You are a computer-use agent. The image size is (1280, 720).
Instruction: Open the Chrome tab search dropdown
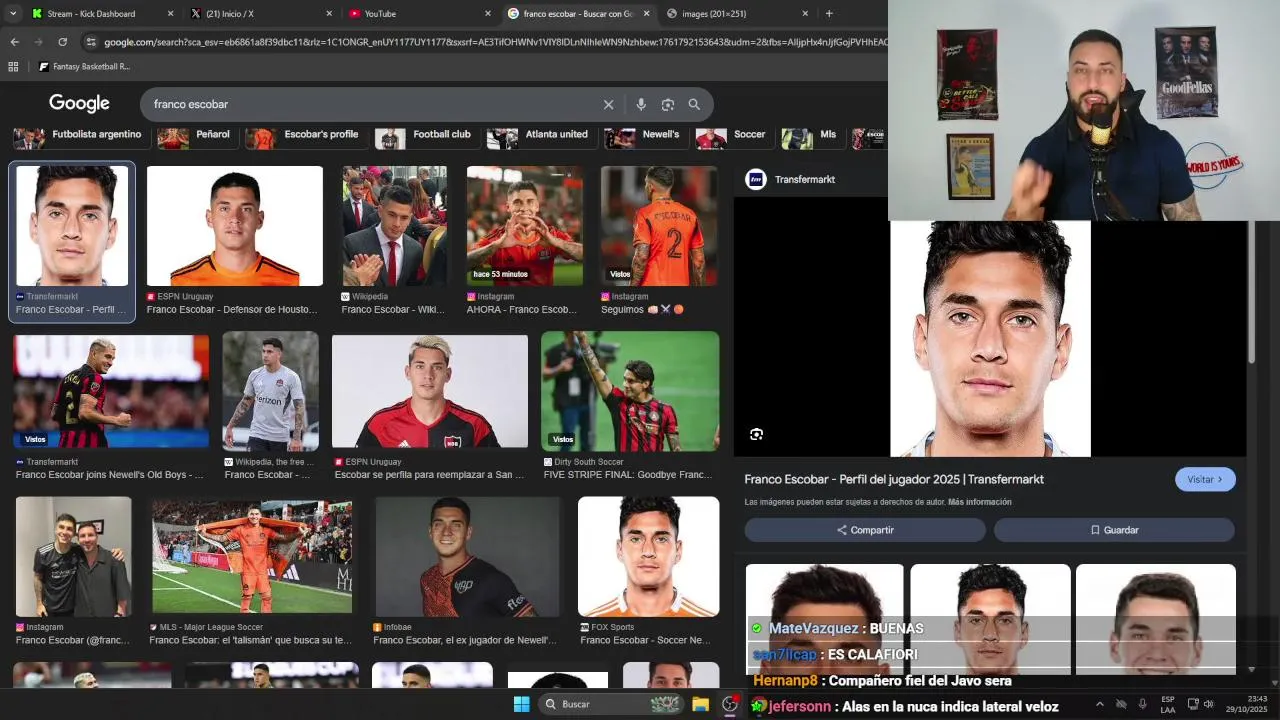point(13,14)
